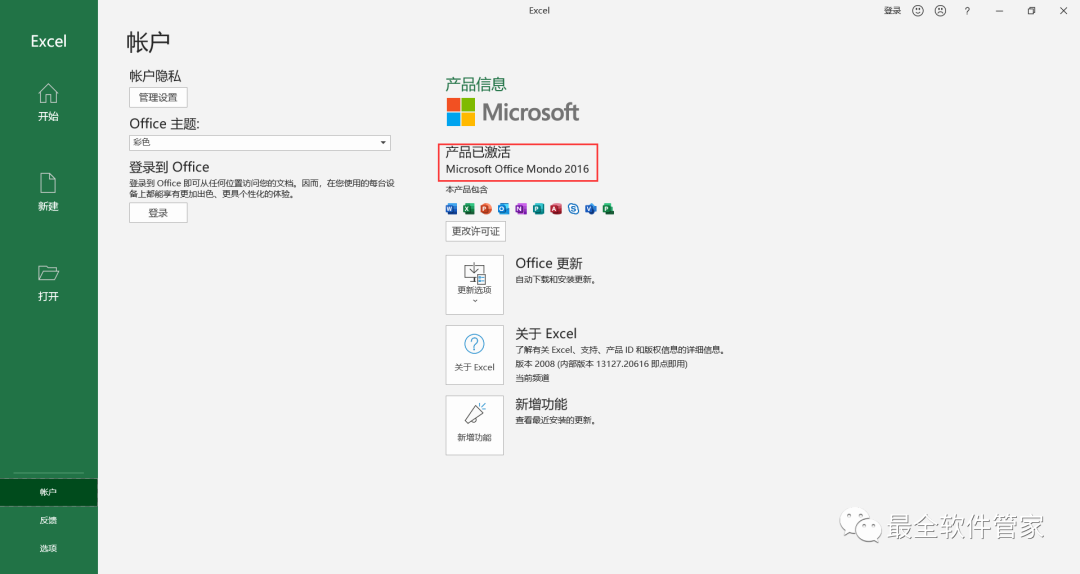Viewport: 1080px width, 574px height.
Task: Click the Outlook icon in included products
Action: (x=503, y=209)
